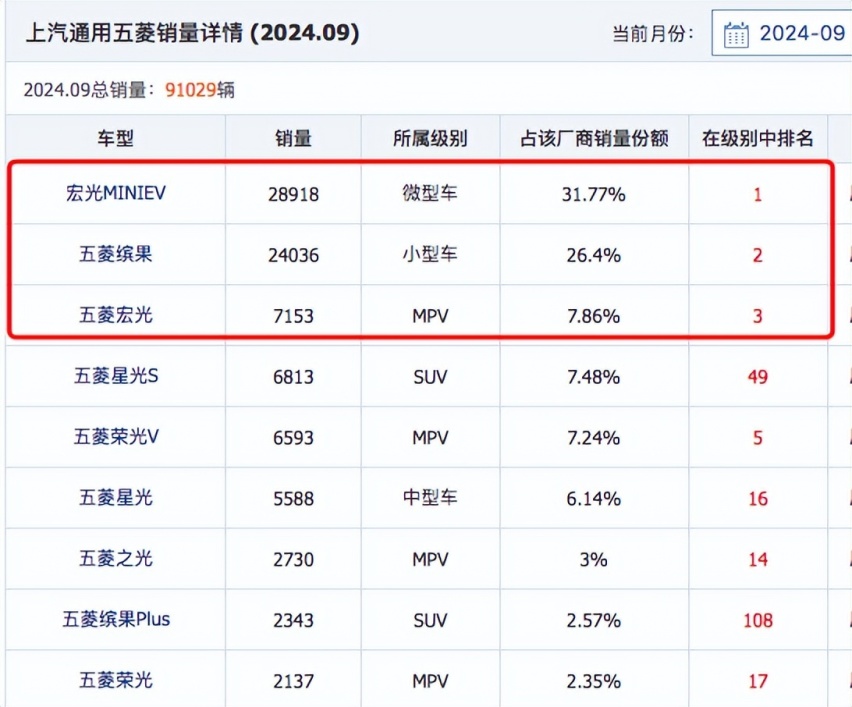Open the 五菱之光 model link

116,559
